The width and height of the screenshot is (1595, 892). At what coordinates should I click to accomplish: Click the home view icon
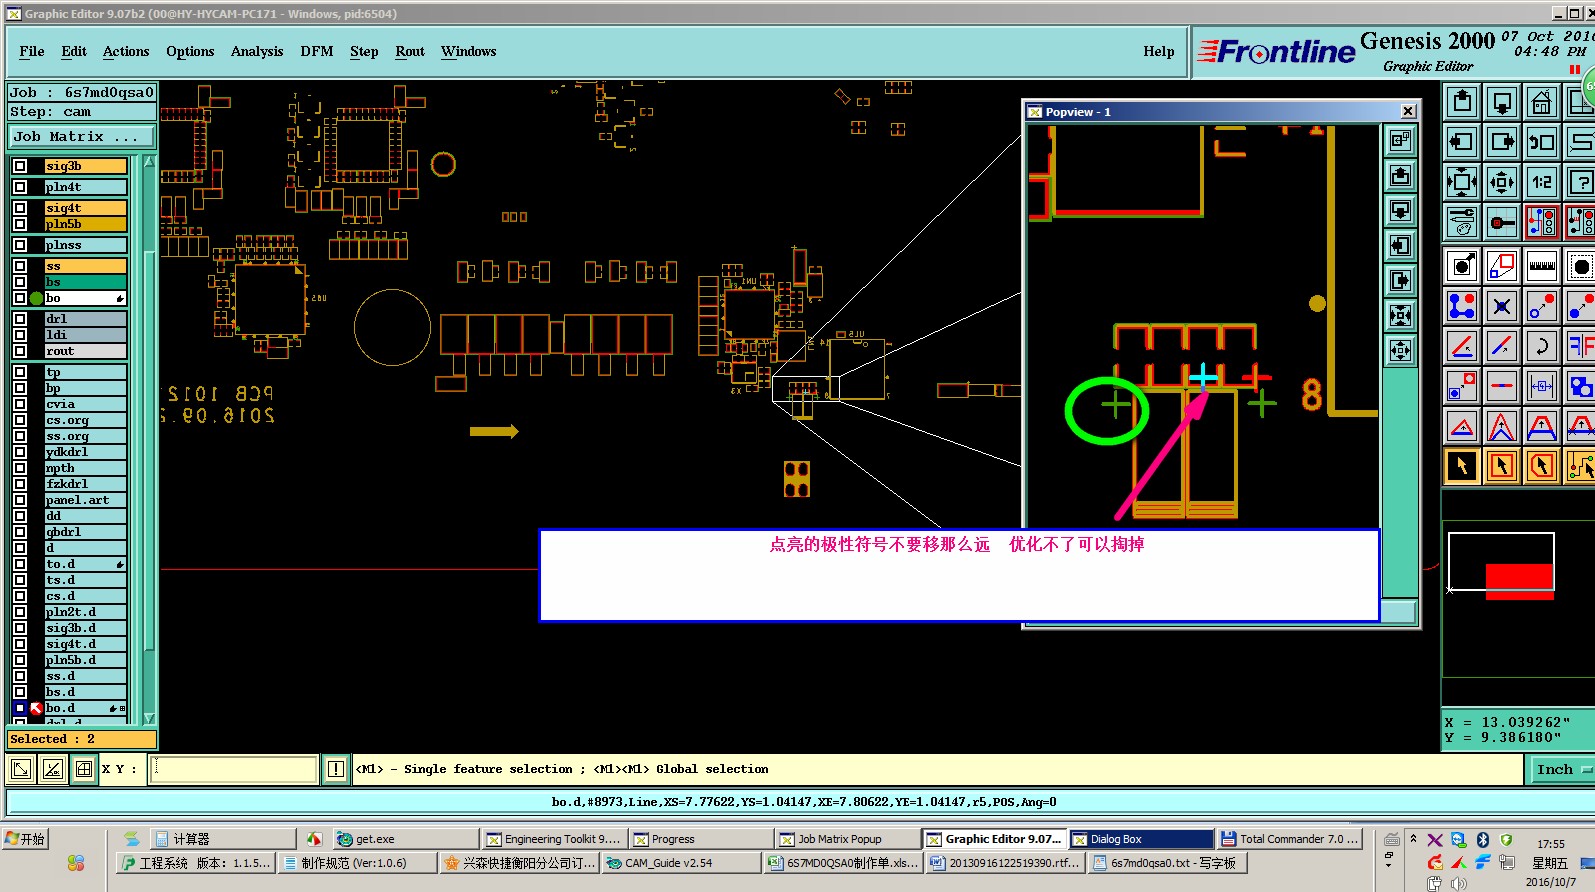(x=1542, y=102)
